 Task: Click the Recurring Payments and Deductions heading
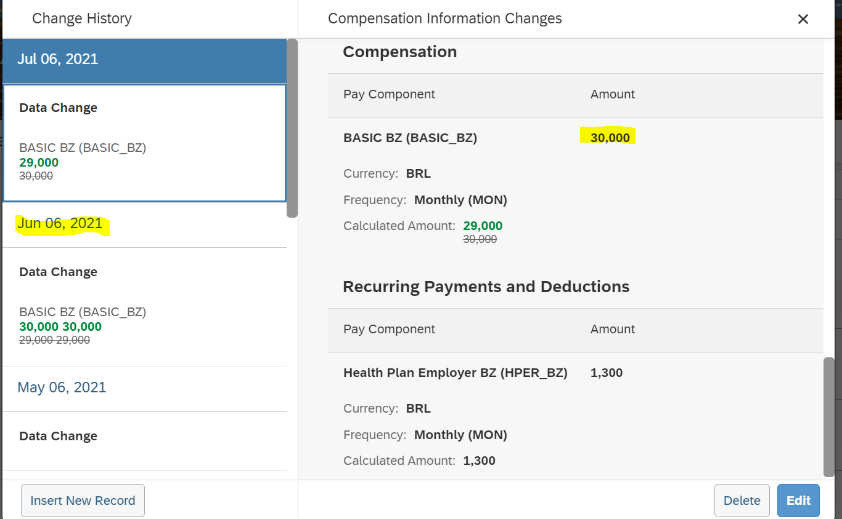click(x=486, y=287)
